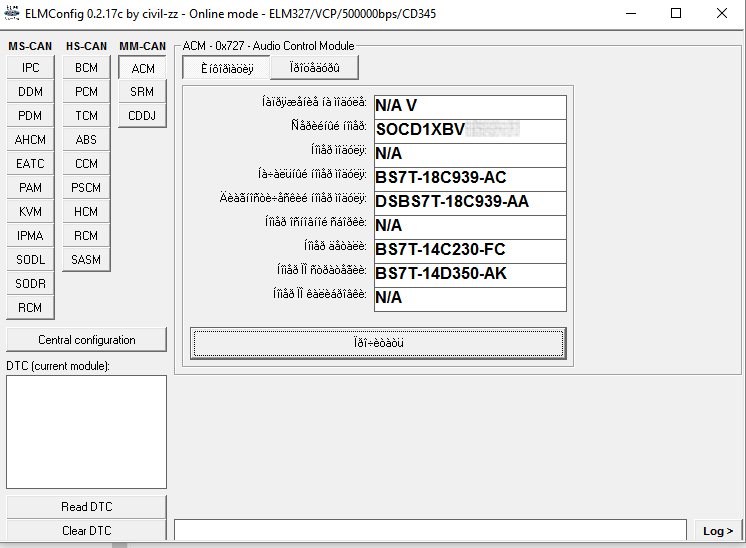Image resolution: width=746 pixels, height=548 pixels.
Task: Open the ABS module
Action: [x=86, y=140]
